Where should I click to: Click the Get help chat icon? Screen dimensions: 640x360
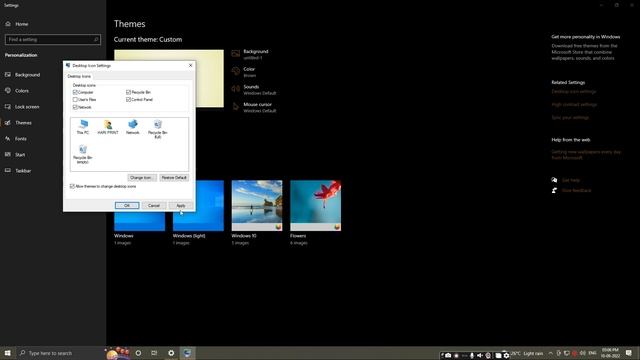pyautogui.click(x=554, y=180)
